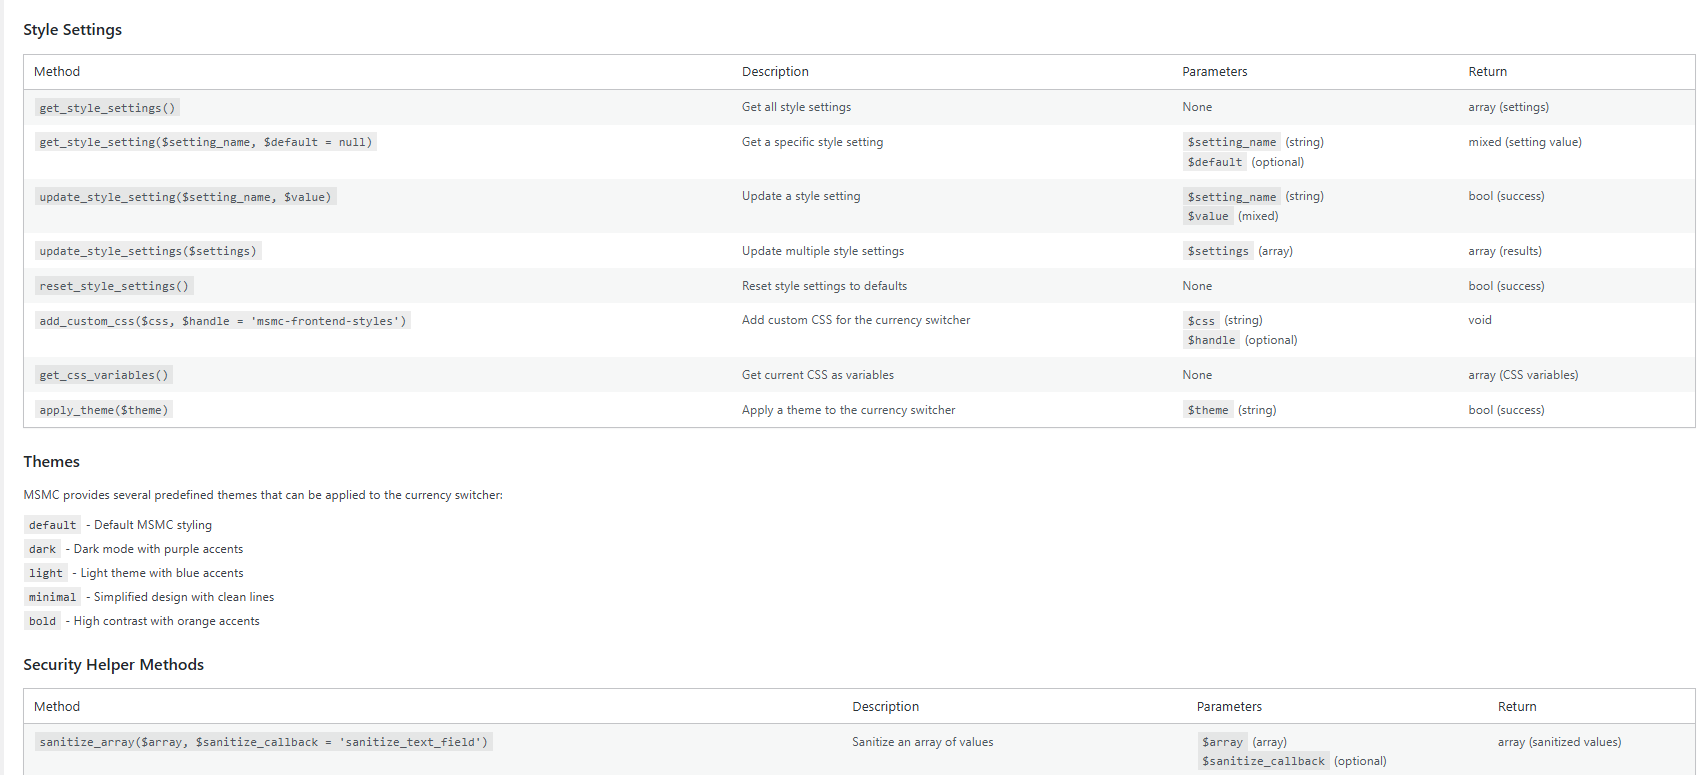
Task: Click 'Security Helper Methods' heading
Action: click(x=114, y=665)
